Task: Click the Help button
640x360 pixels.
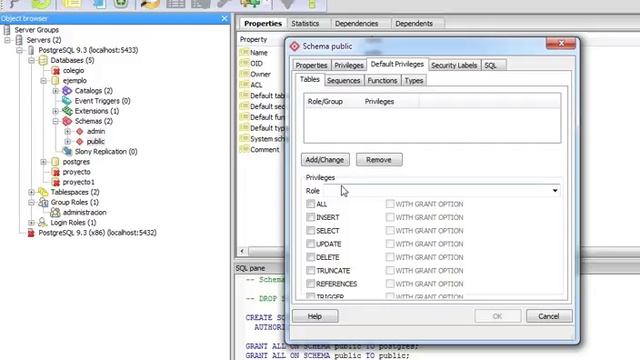Action: point(315,316)
